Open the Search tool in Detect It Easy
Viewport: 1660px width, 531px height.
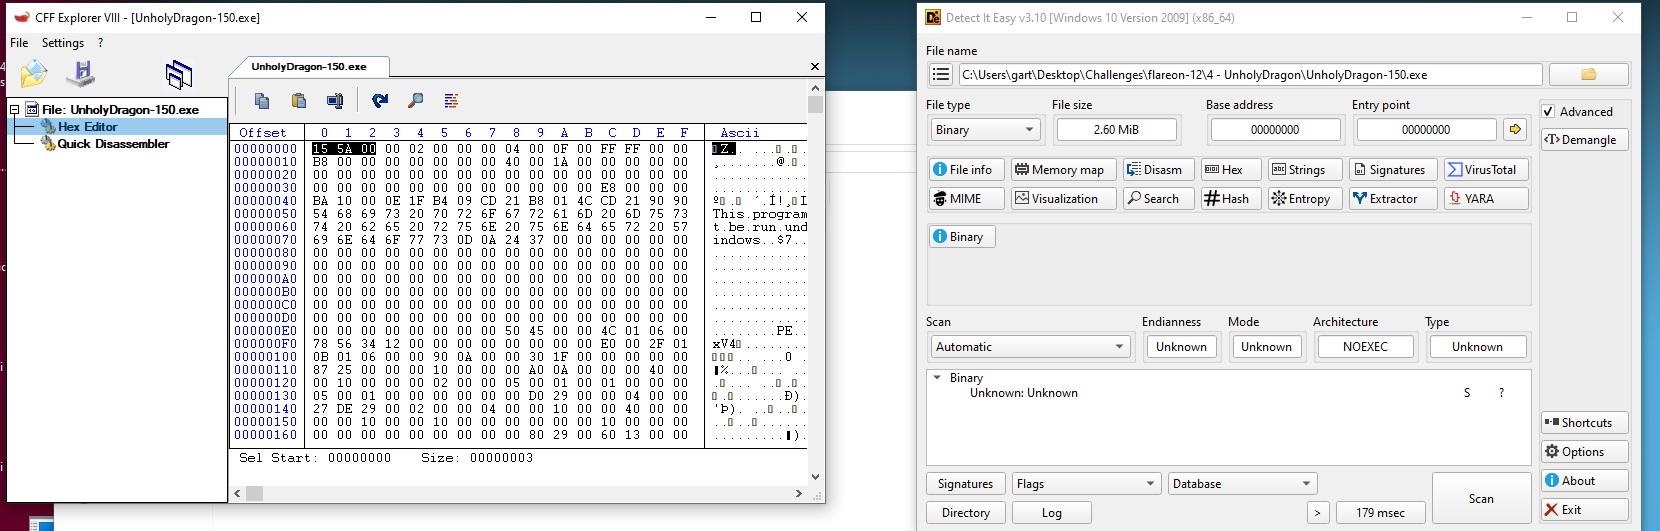(x=1158, y=198)
